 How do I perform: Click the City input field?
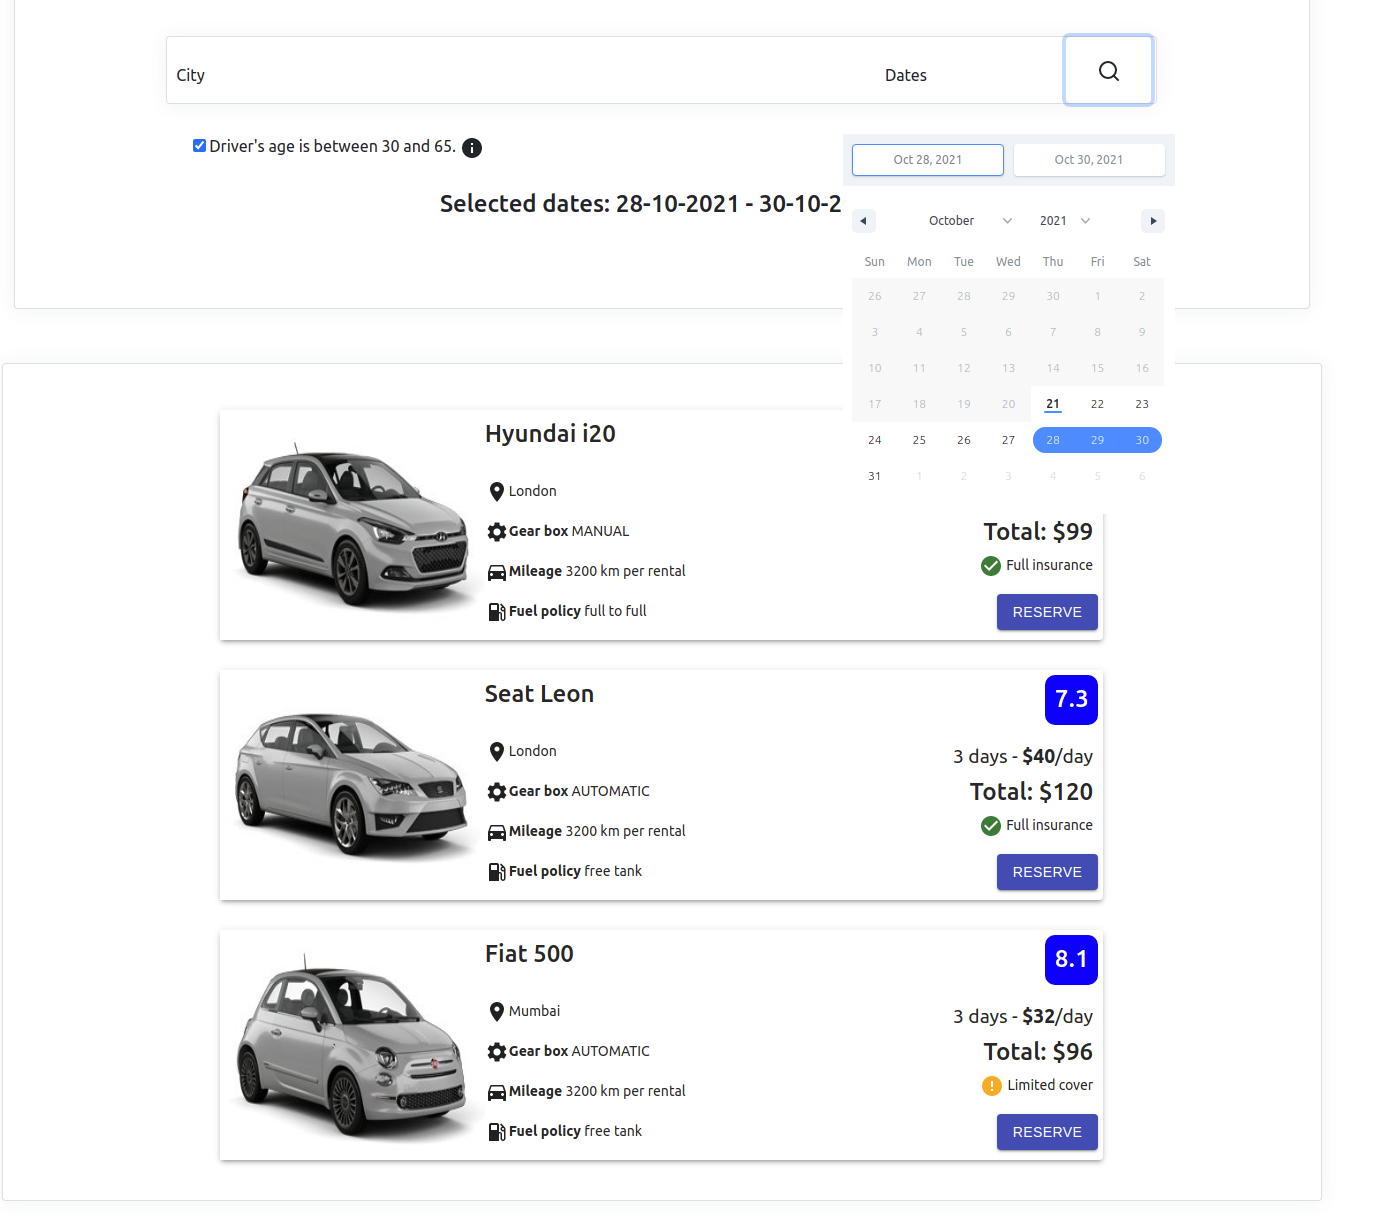(520, 70)
